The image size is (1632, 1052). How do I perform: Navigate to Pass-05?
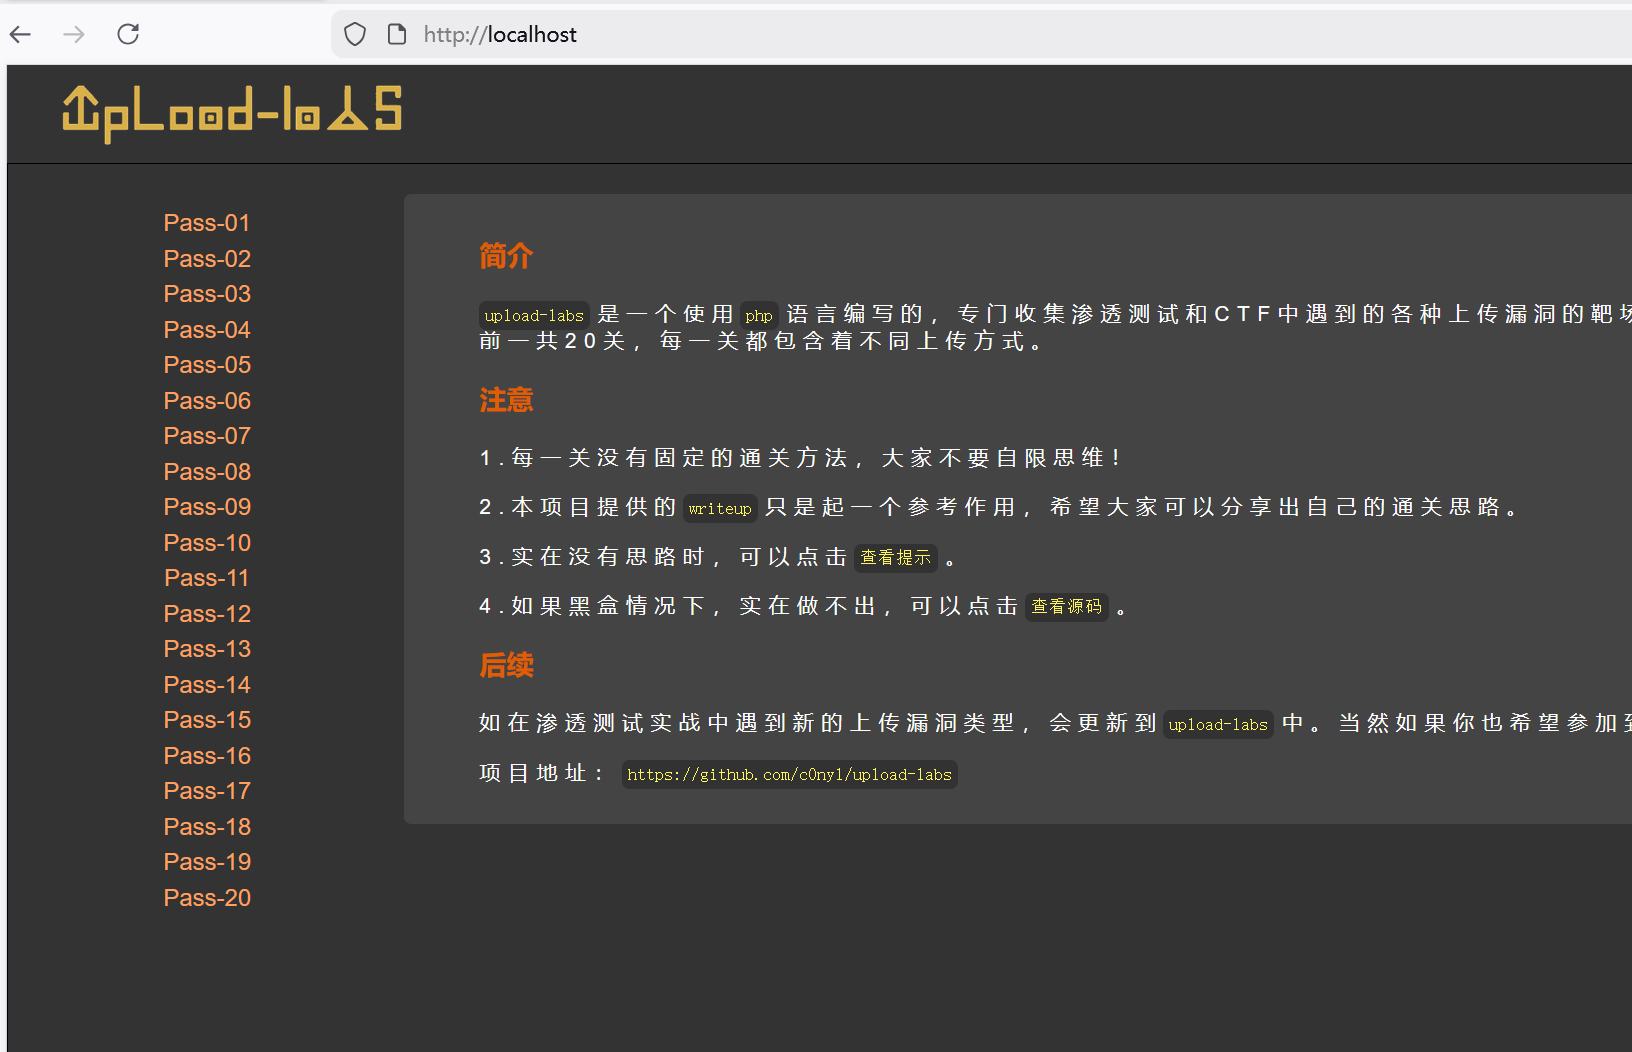pos(207,365)
